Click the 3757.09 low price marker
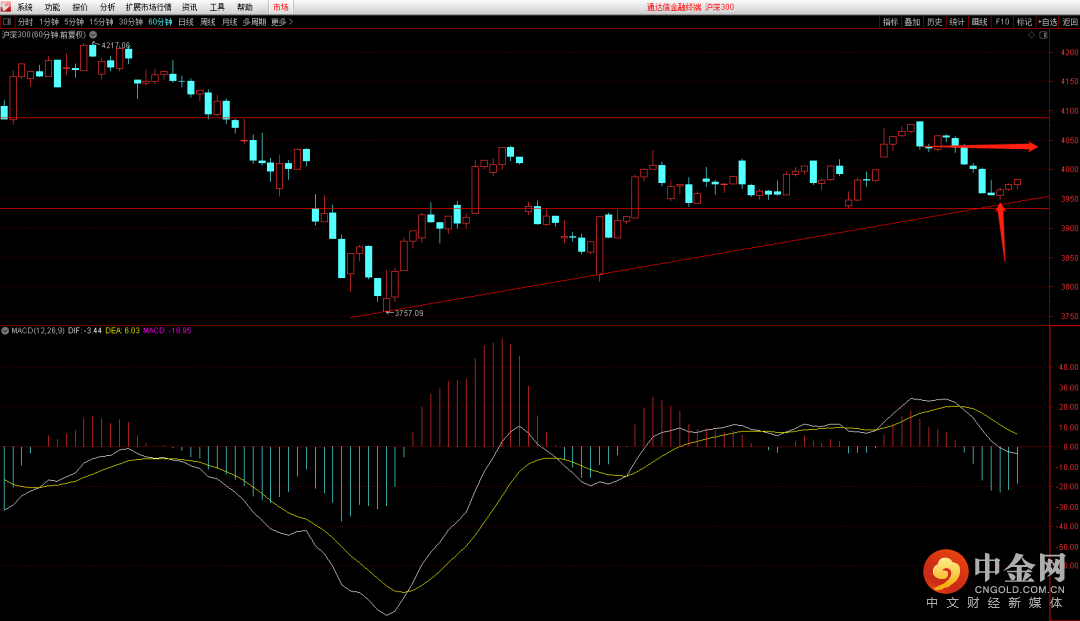Screen dimensions: 1080x621 coord(409,313)
